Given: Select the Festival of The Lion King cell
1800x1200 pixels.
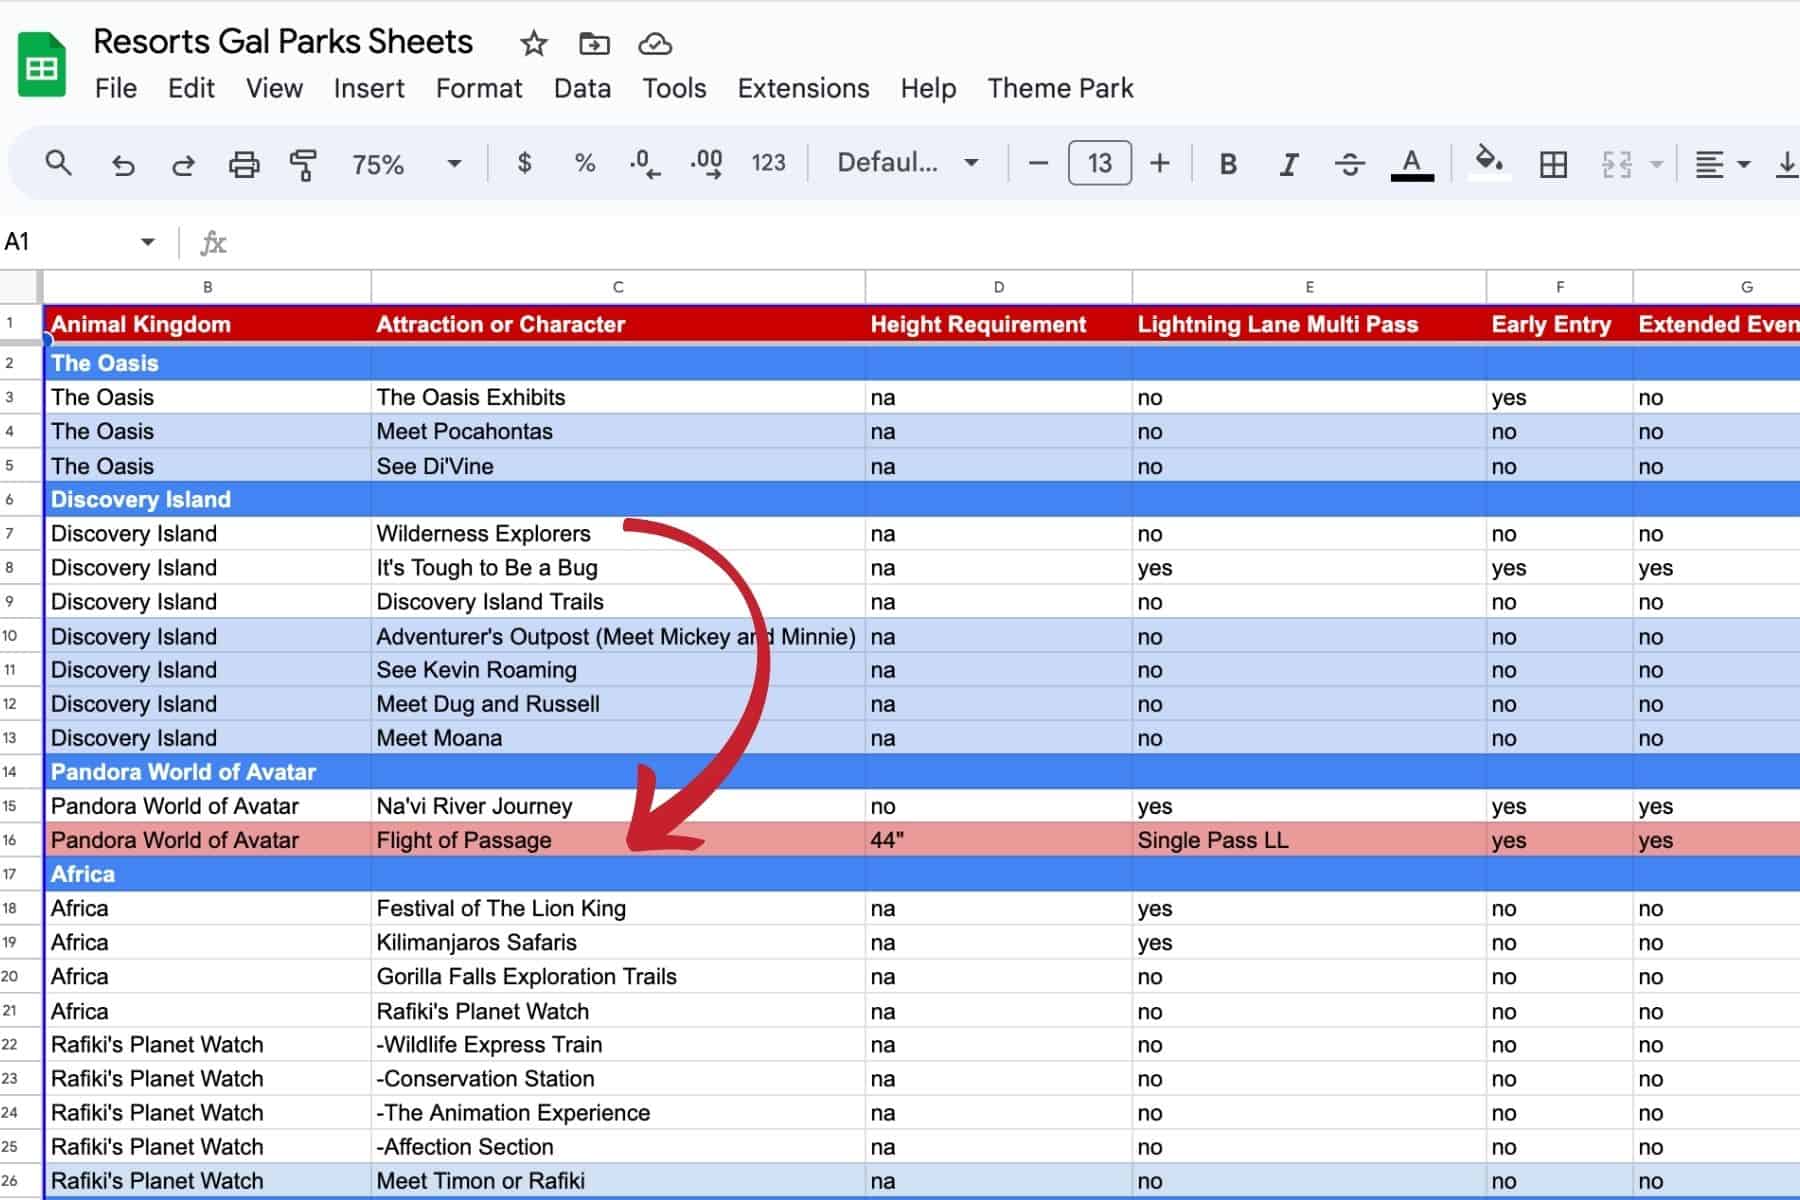Looking at the screenshot, I should [618, 908].
